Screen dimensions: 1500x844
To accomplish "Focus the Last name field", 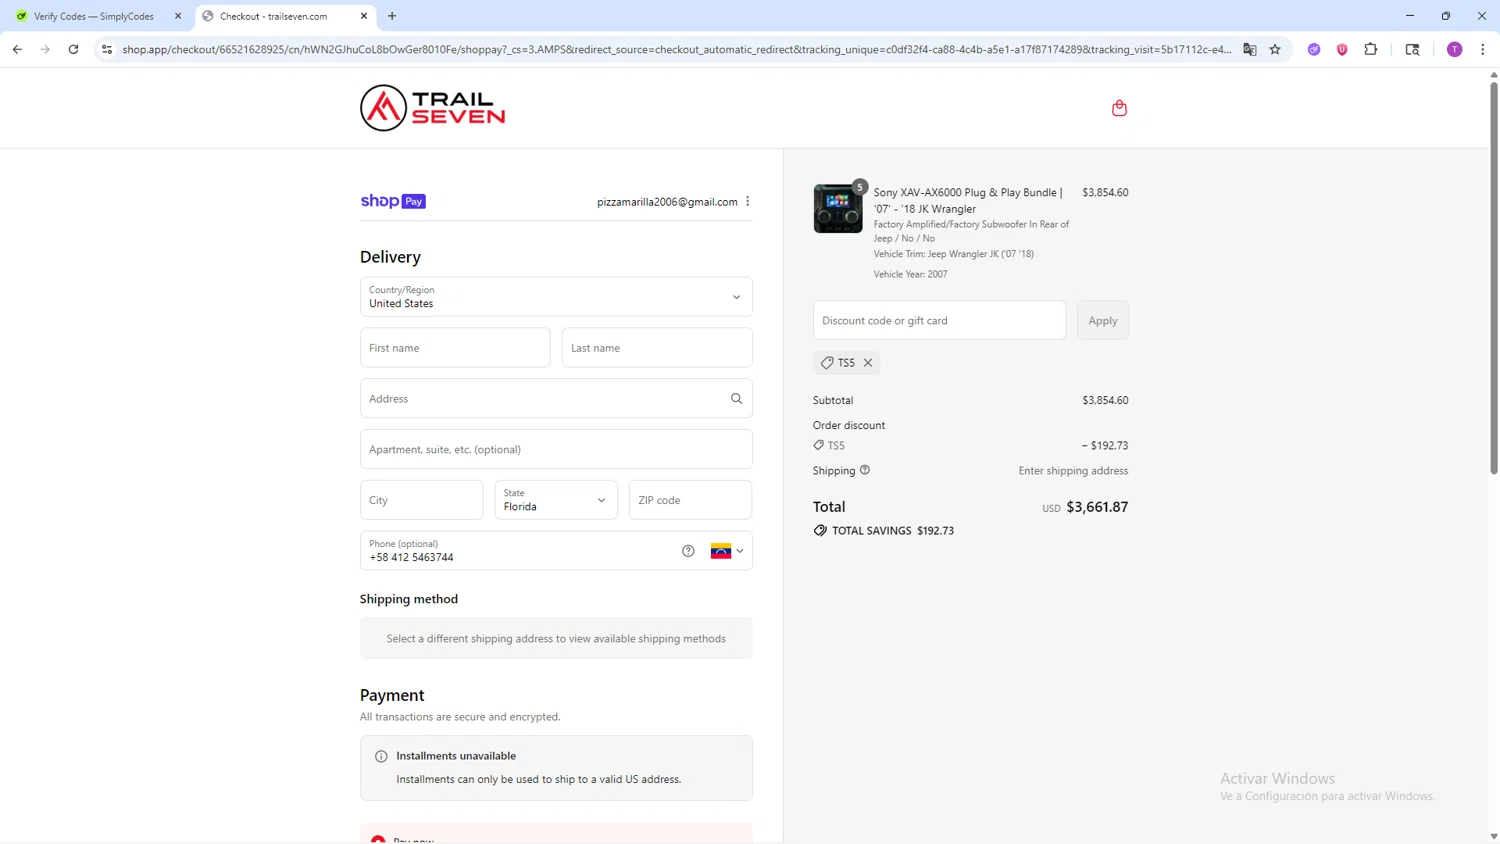I will click(657, 348).
